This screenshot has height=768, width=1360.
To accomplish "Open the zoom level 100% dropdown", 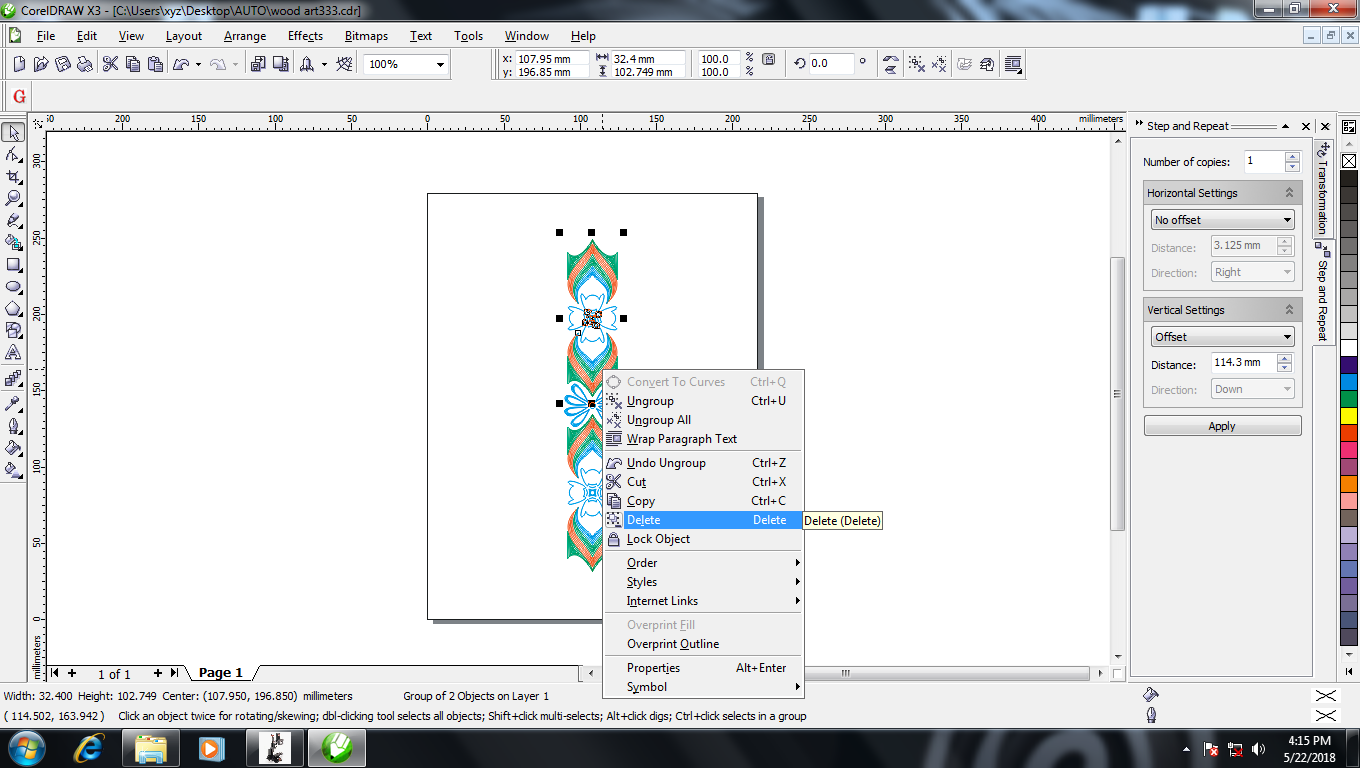I will 440,64.
